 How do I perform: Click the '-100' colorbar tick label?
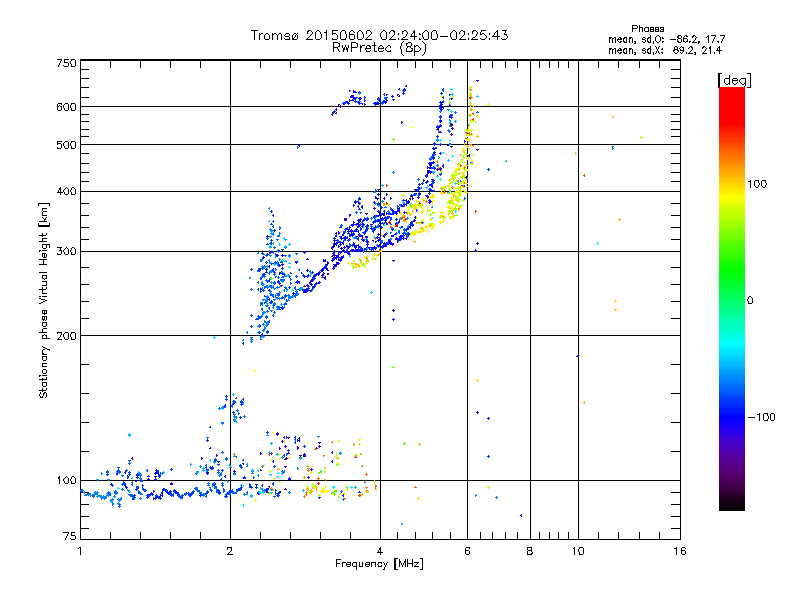click(x=761, y=417)
